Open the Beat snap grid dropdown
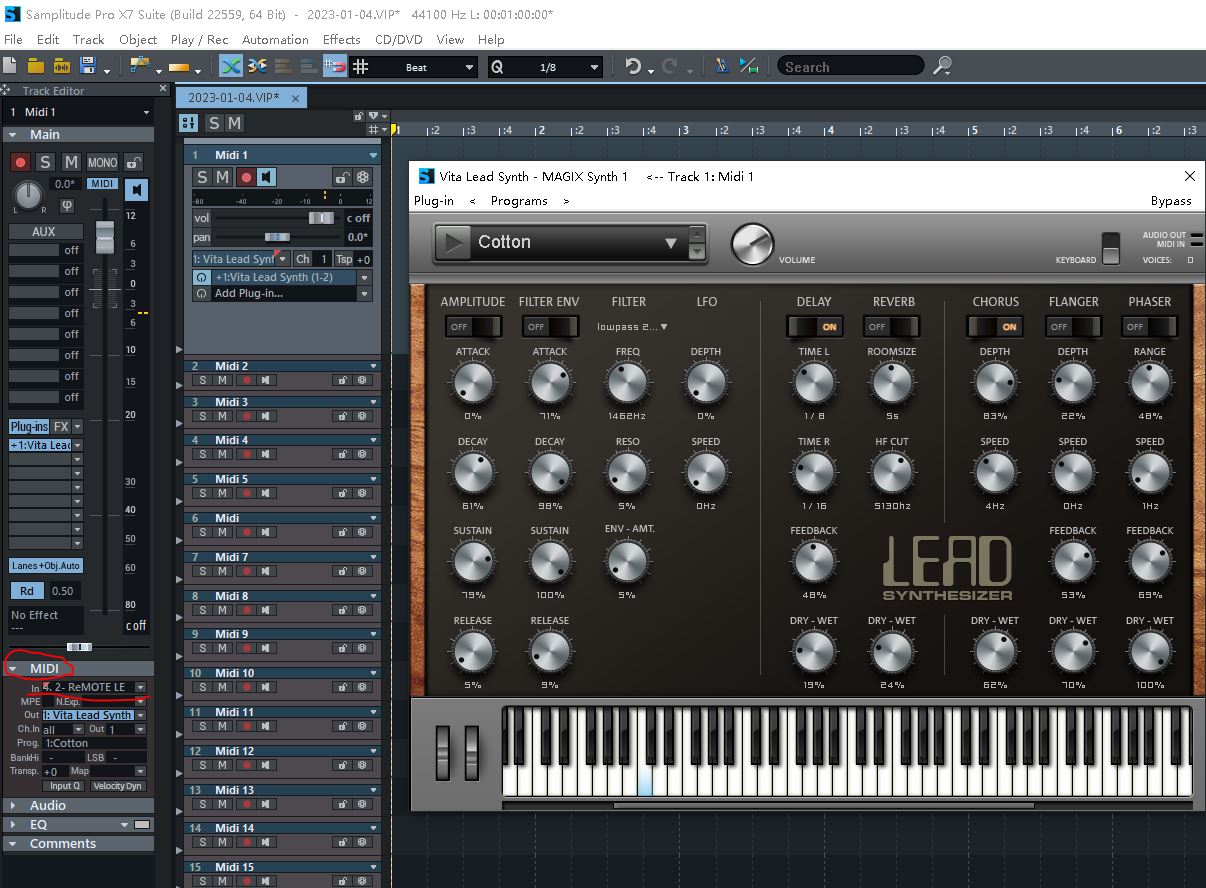The width and height of the screenshot is (1206, 888). 469,67
